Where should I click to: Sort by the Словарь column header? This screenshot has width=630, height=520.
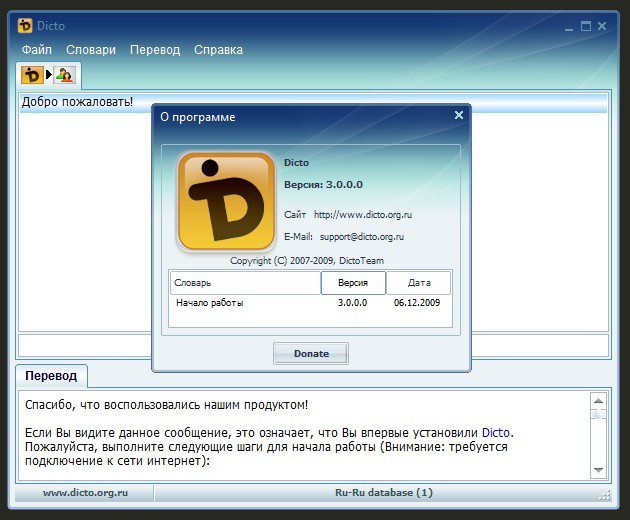pos(245,283)
